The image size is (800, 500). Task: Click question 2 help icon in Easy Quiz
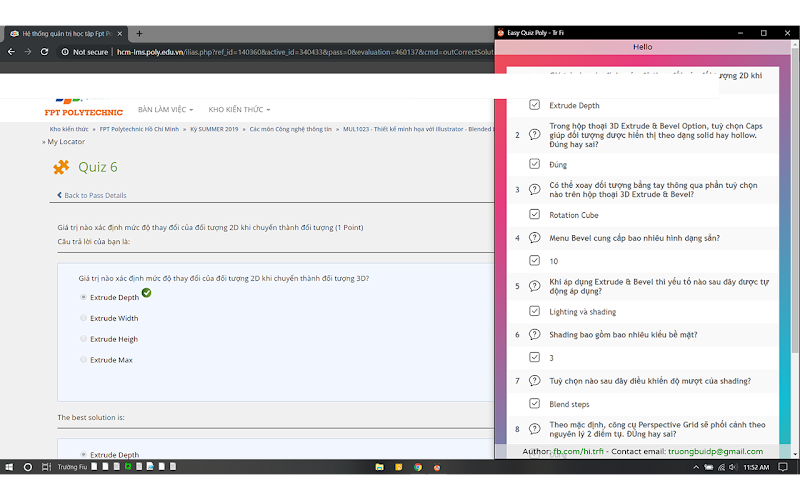[534, 135]
